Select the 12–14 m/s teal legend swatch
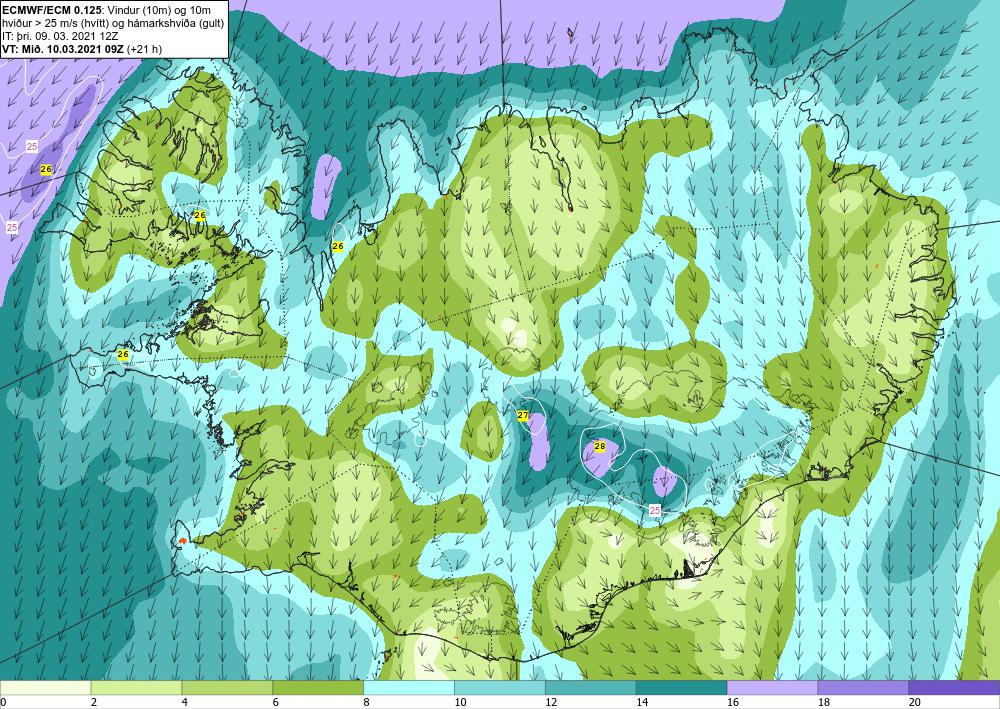The width and height of the screenshot is (1000, 709). pos(591,687)
